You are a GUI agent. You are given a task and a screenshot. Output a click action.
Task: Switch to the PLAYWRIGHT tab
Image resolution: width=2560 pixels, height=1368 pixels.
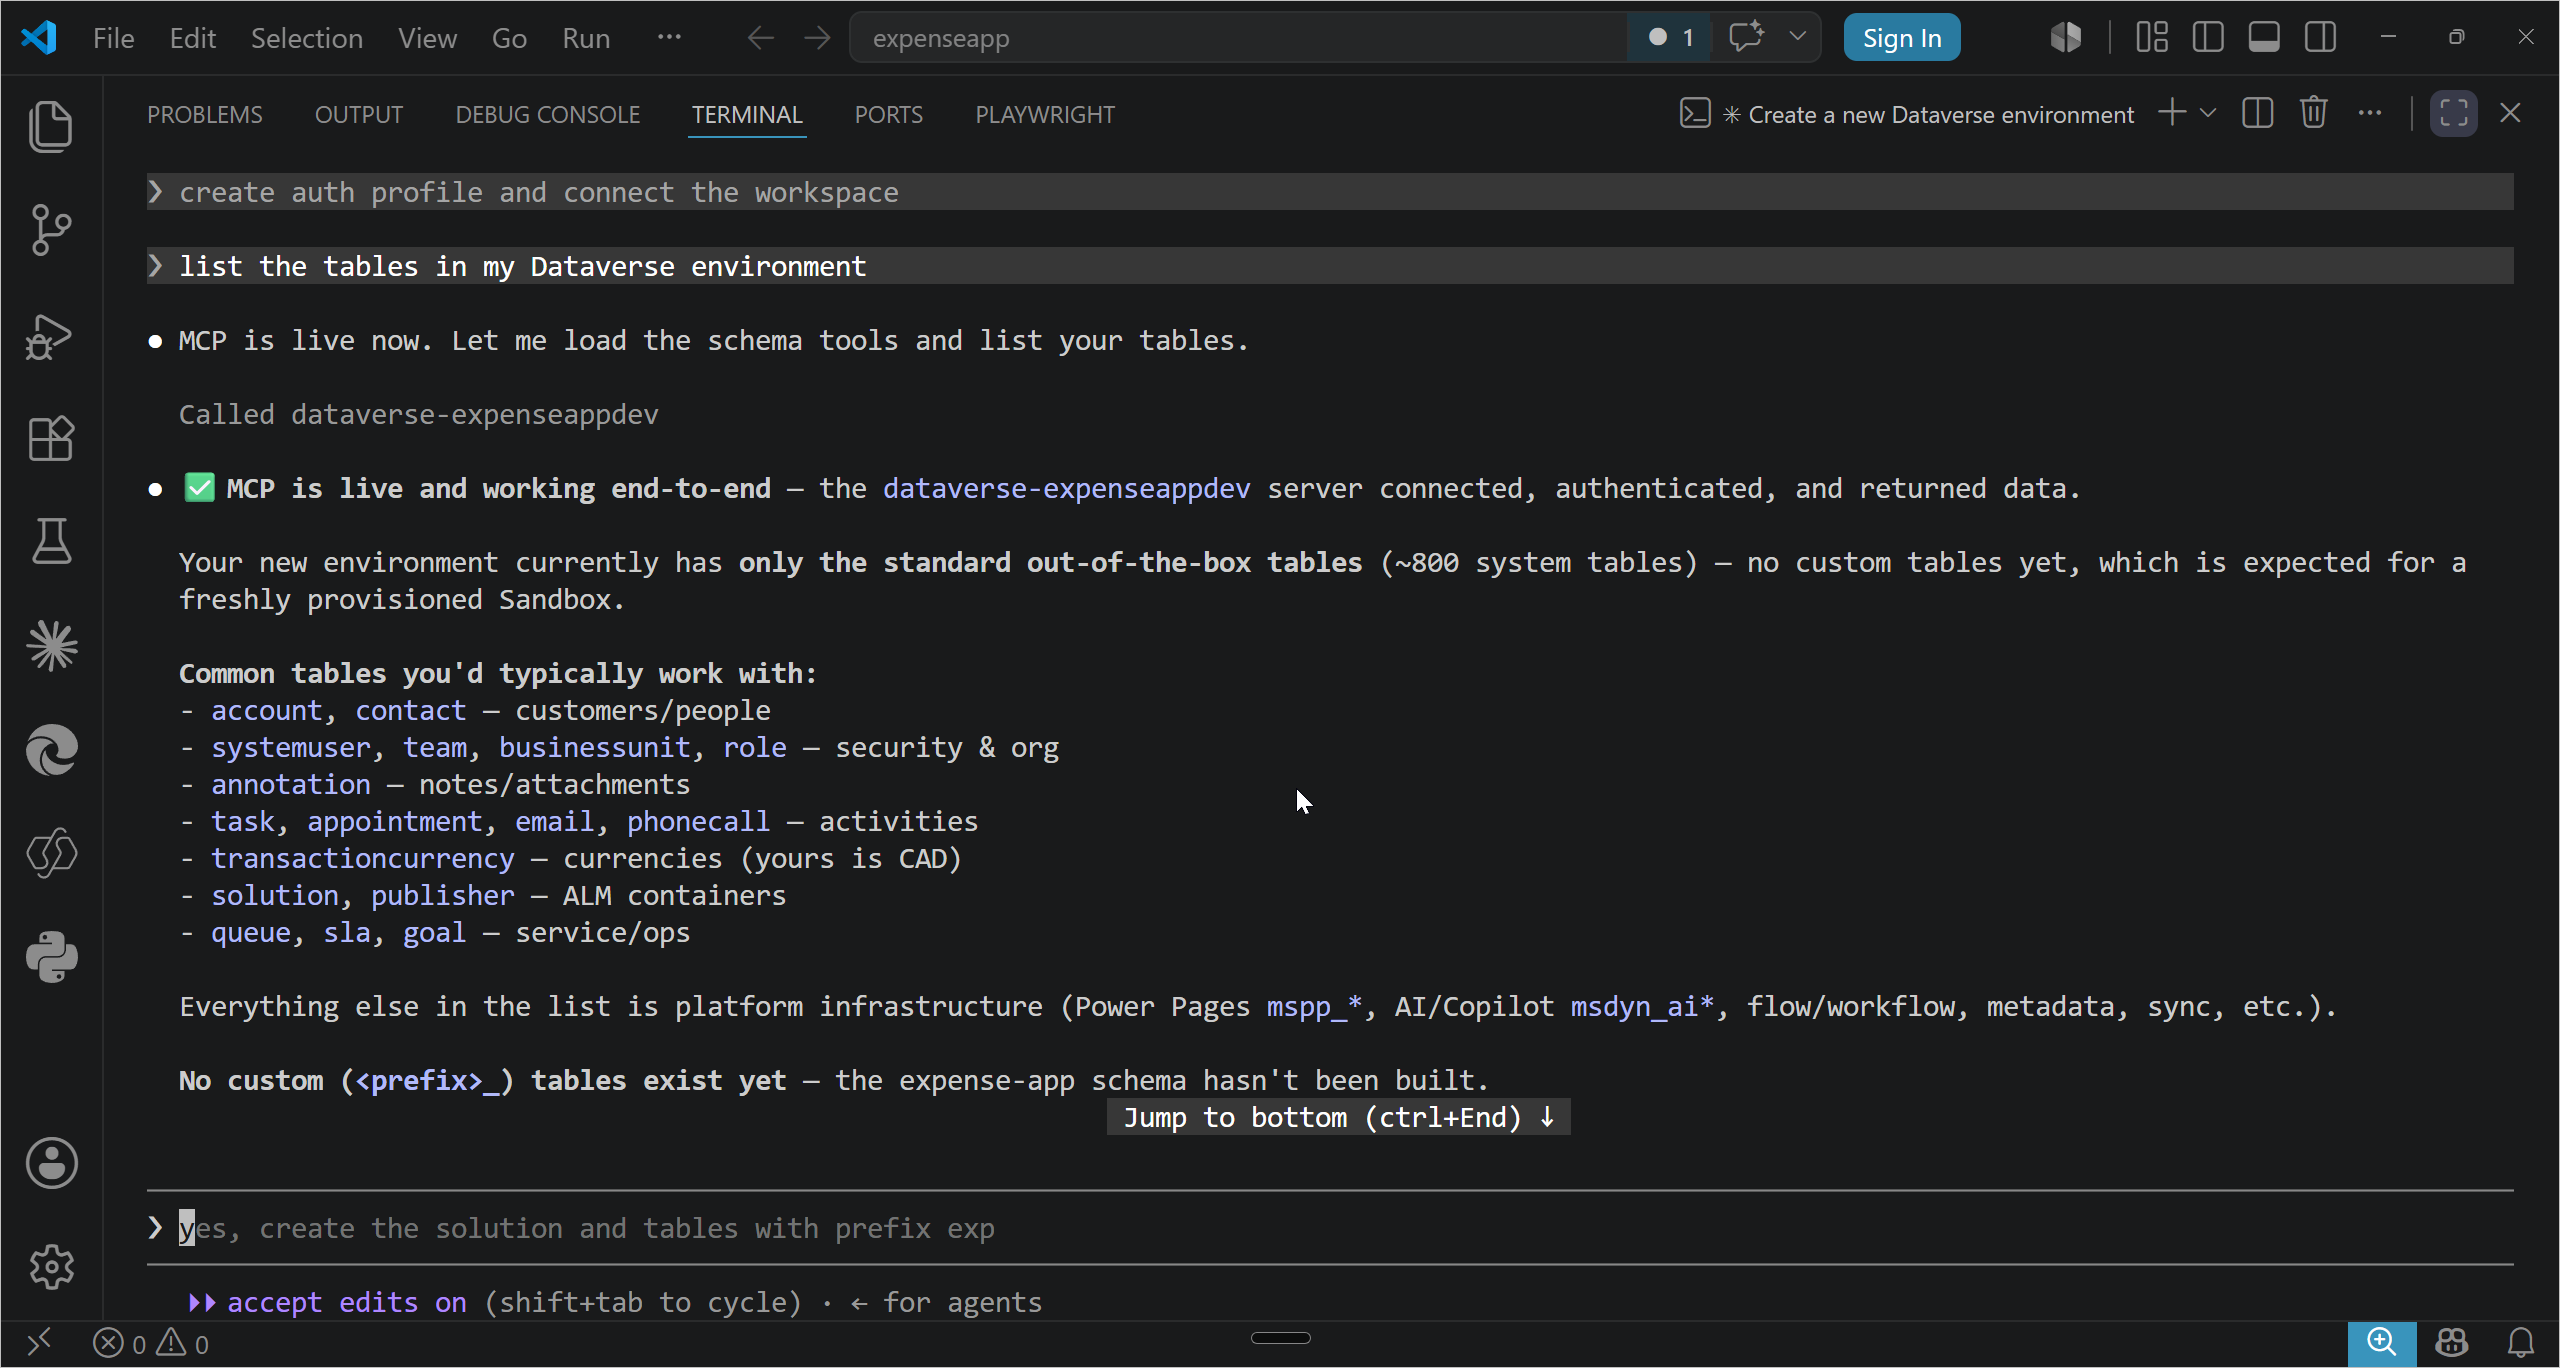1044,114
